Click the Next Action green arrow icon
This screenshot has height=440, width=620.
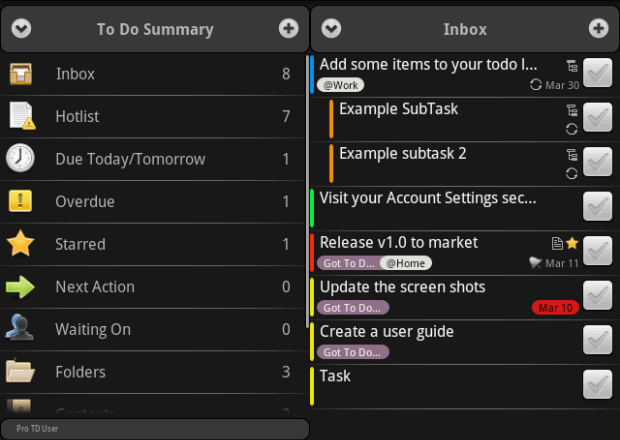coord(20,287)
